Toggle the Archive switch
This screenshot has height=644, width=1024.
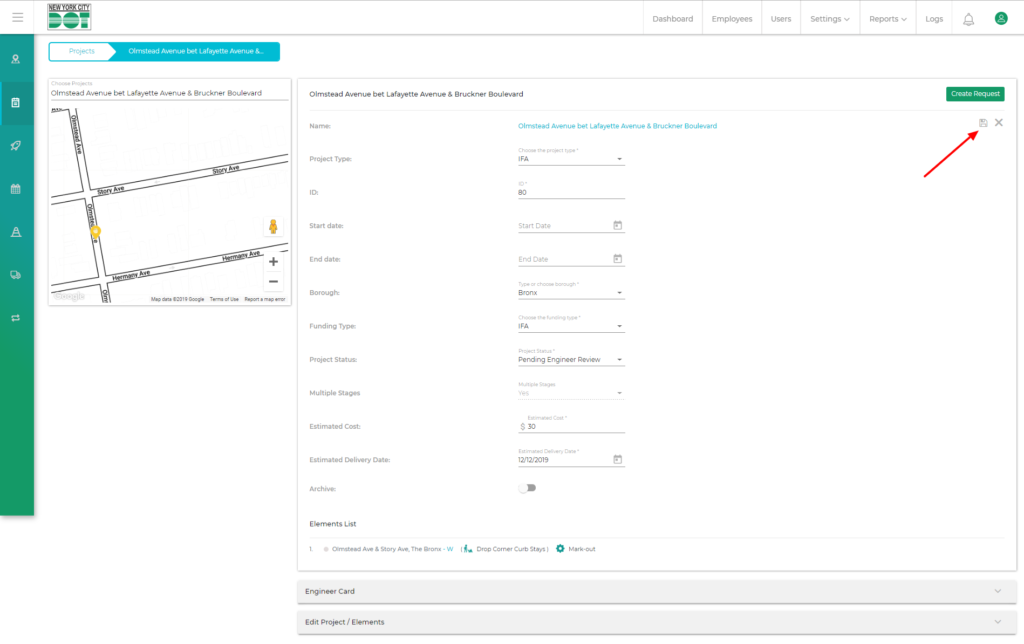(527, 488)
